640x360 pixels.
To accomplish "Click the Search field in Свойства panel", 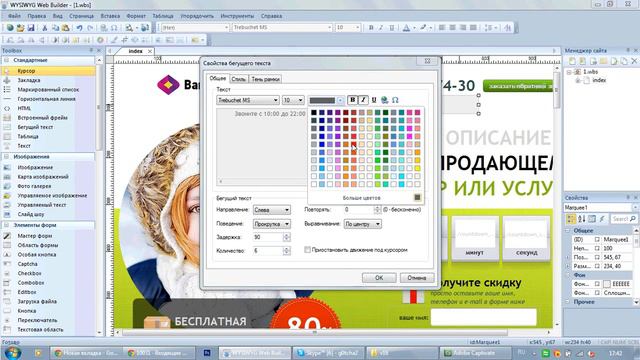I will [624, 219].
